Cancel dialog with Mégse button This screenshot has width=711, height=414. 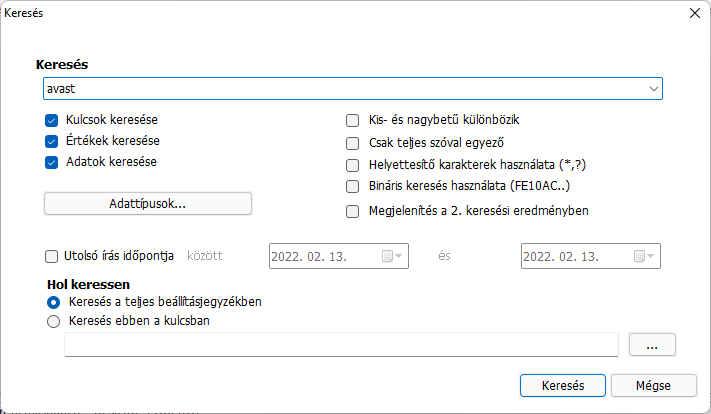(653, 385)
